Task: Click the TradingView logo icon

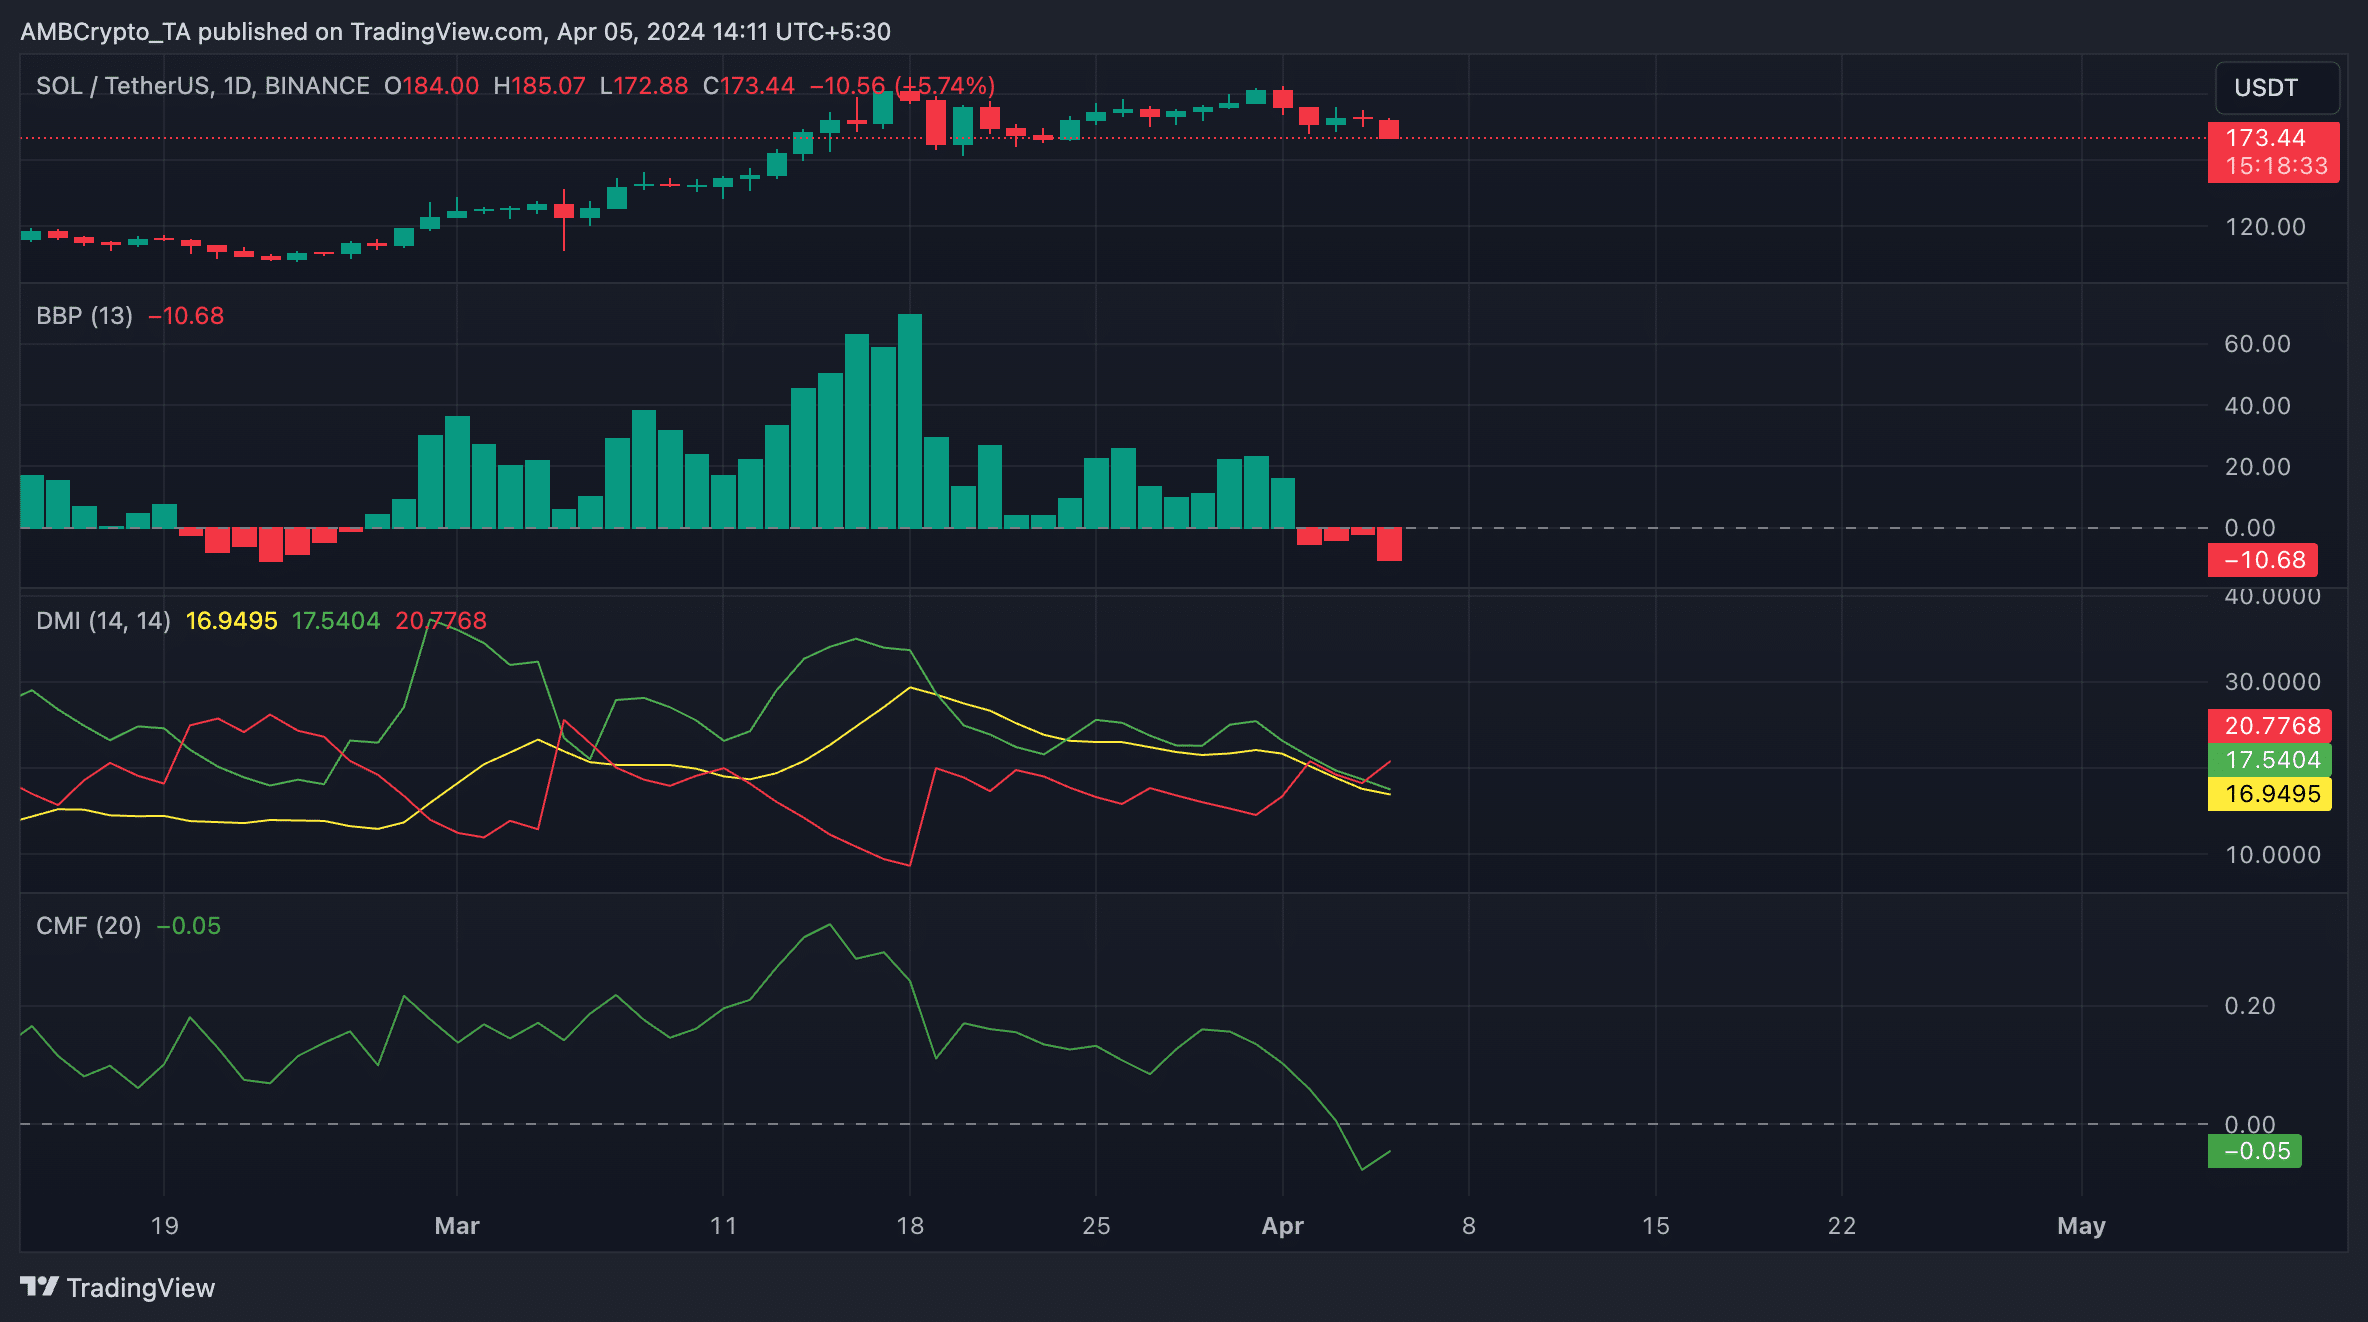Action: 40,1286
